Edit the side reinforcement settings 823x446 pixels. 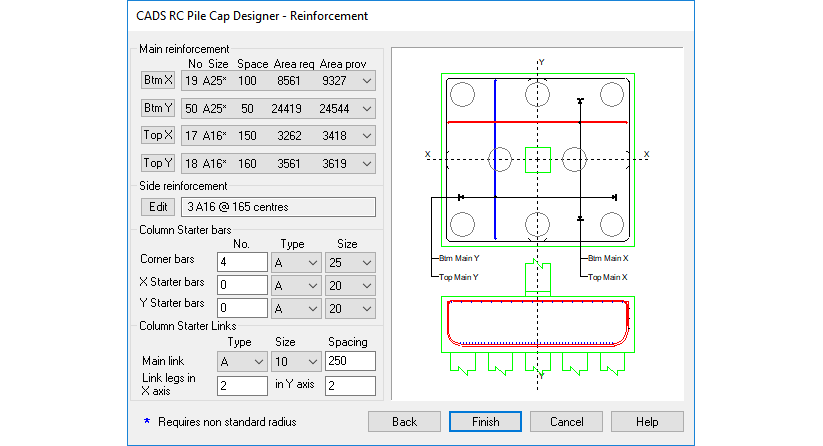(x=158, y=207)
